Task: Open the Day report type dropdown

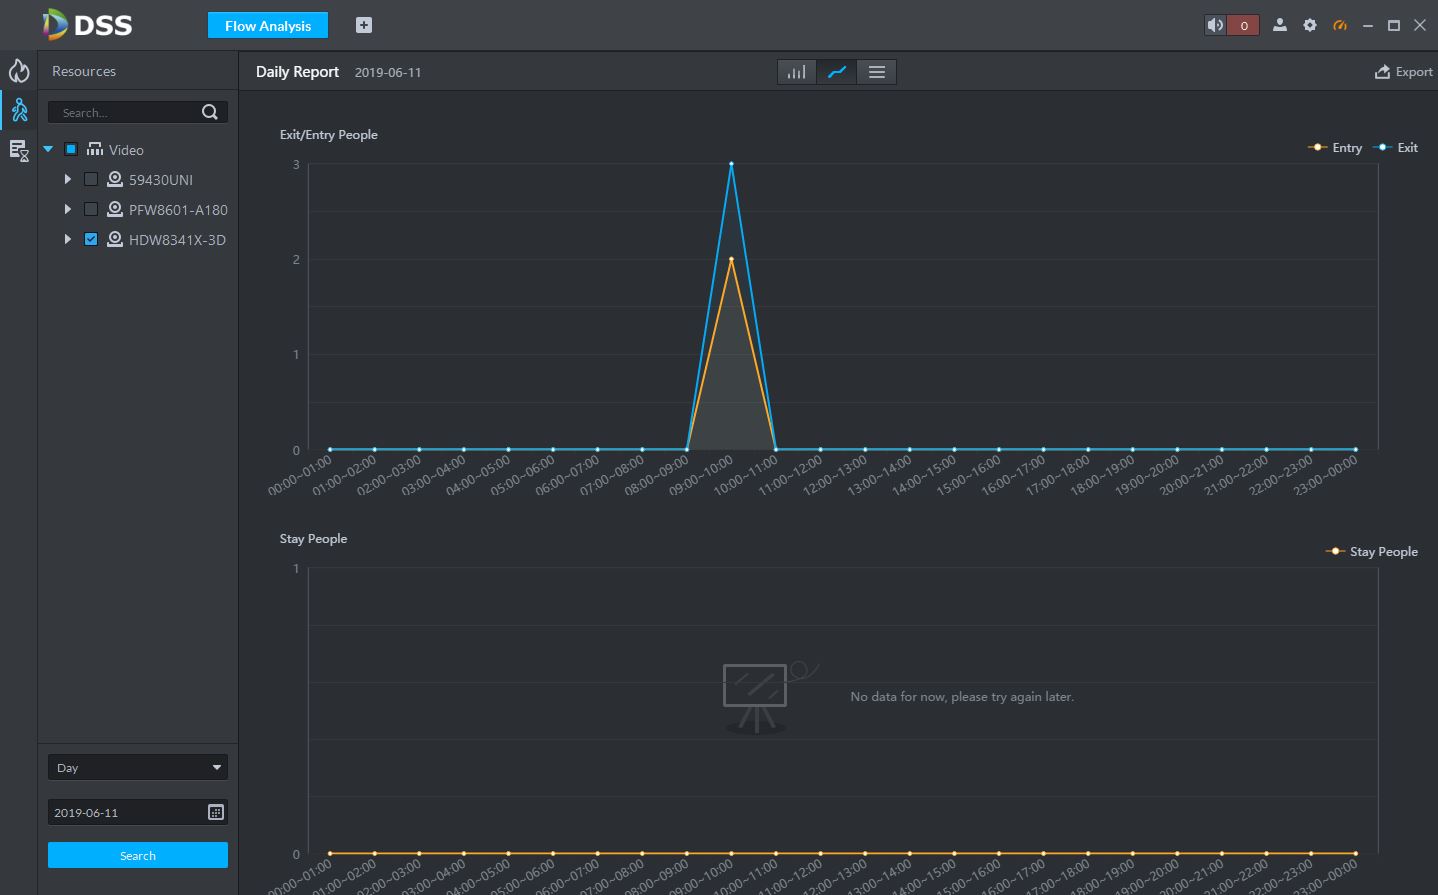Action: 138,767
